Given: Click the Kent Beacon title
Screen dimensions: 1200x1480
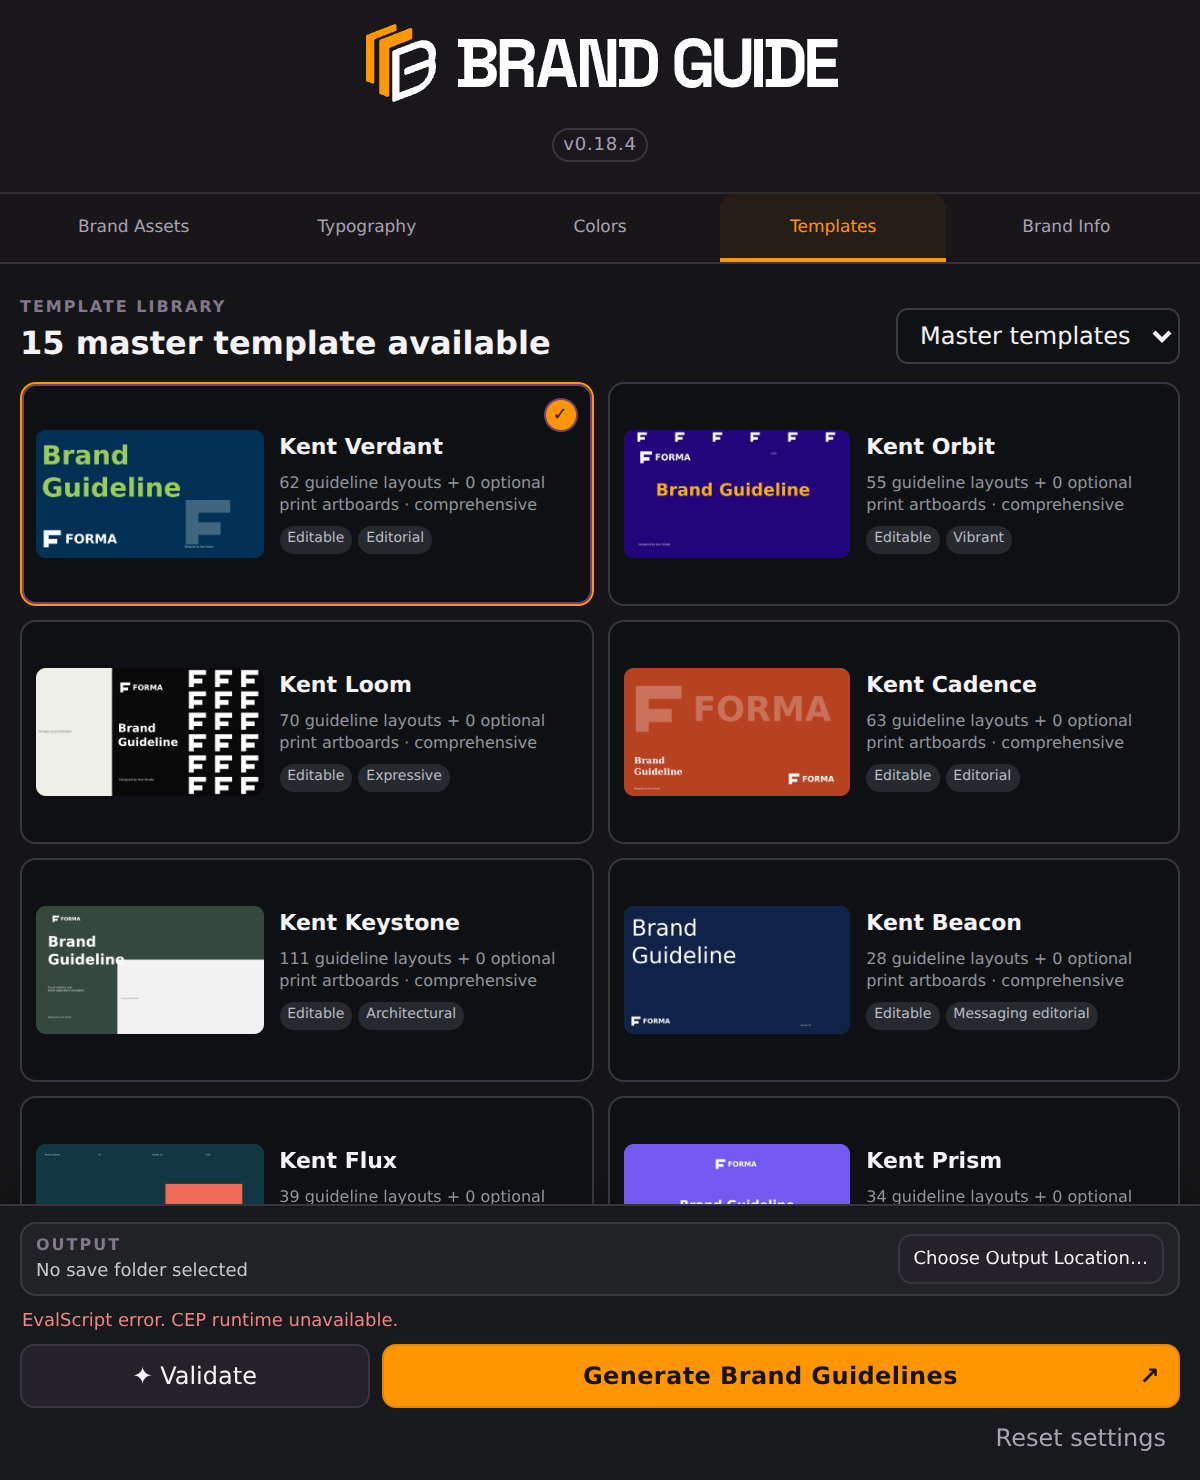Looking at the screenshot, I should [944, 923].
